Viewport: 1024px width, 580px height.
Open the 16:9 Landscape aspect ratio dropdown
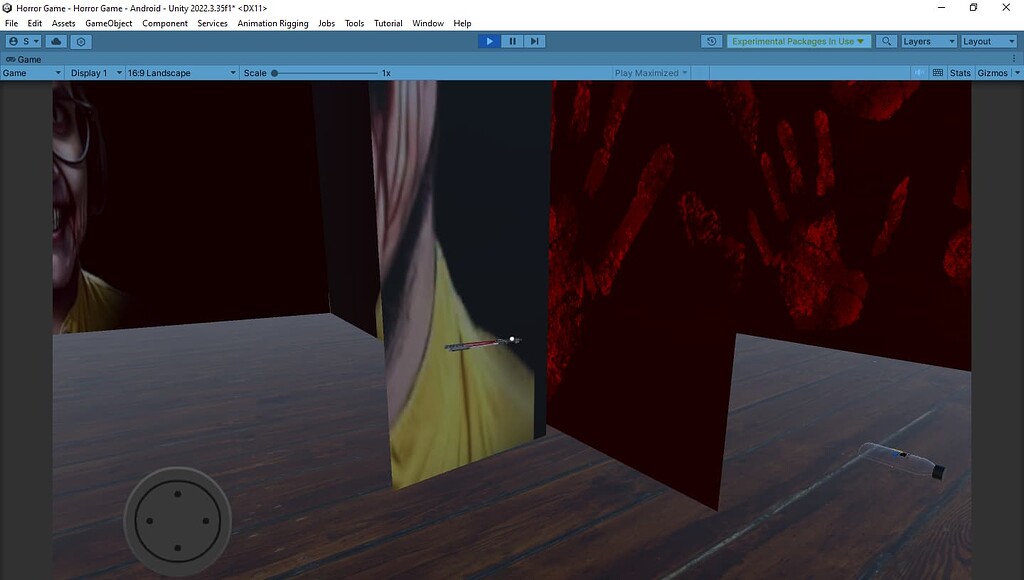181,72
